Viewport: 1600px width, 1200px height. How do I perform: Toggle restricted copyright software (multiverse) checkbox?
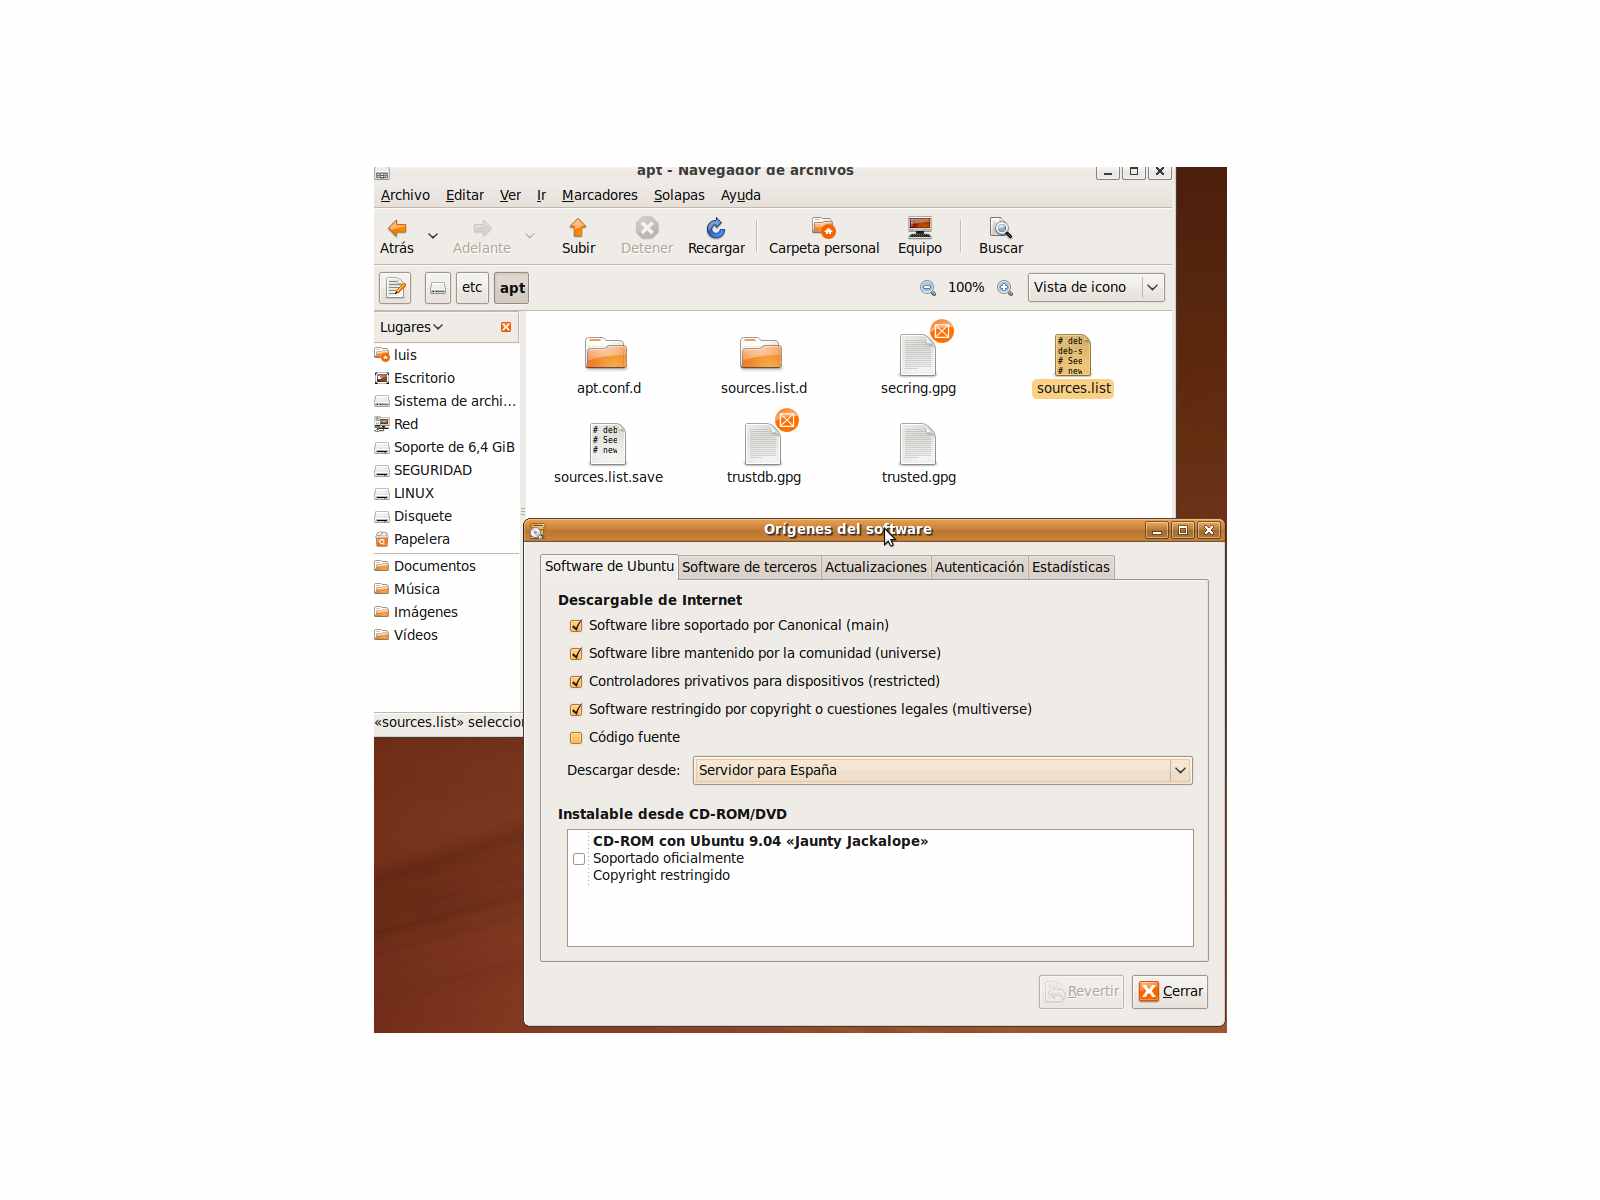pyautogui.click(x=576, y=710)
